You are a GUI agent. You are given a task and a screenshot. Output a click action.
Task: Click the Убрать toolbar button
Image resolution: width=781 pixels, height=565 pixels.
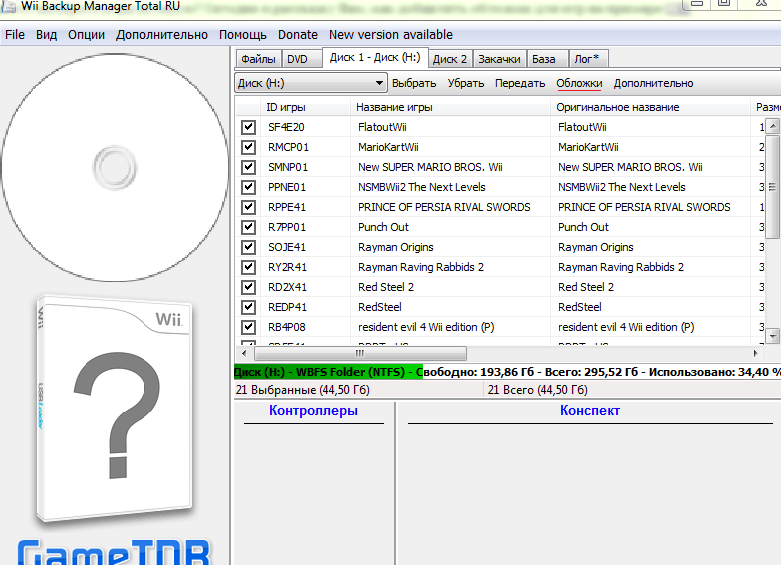pyautogui.click(x=466, y=83)
